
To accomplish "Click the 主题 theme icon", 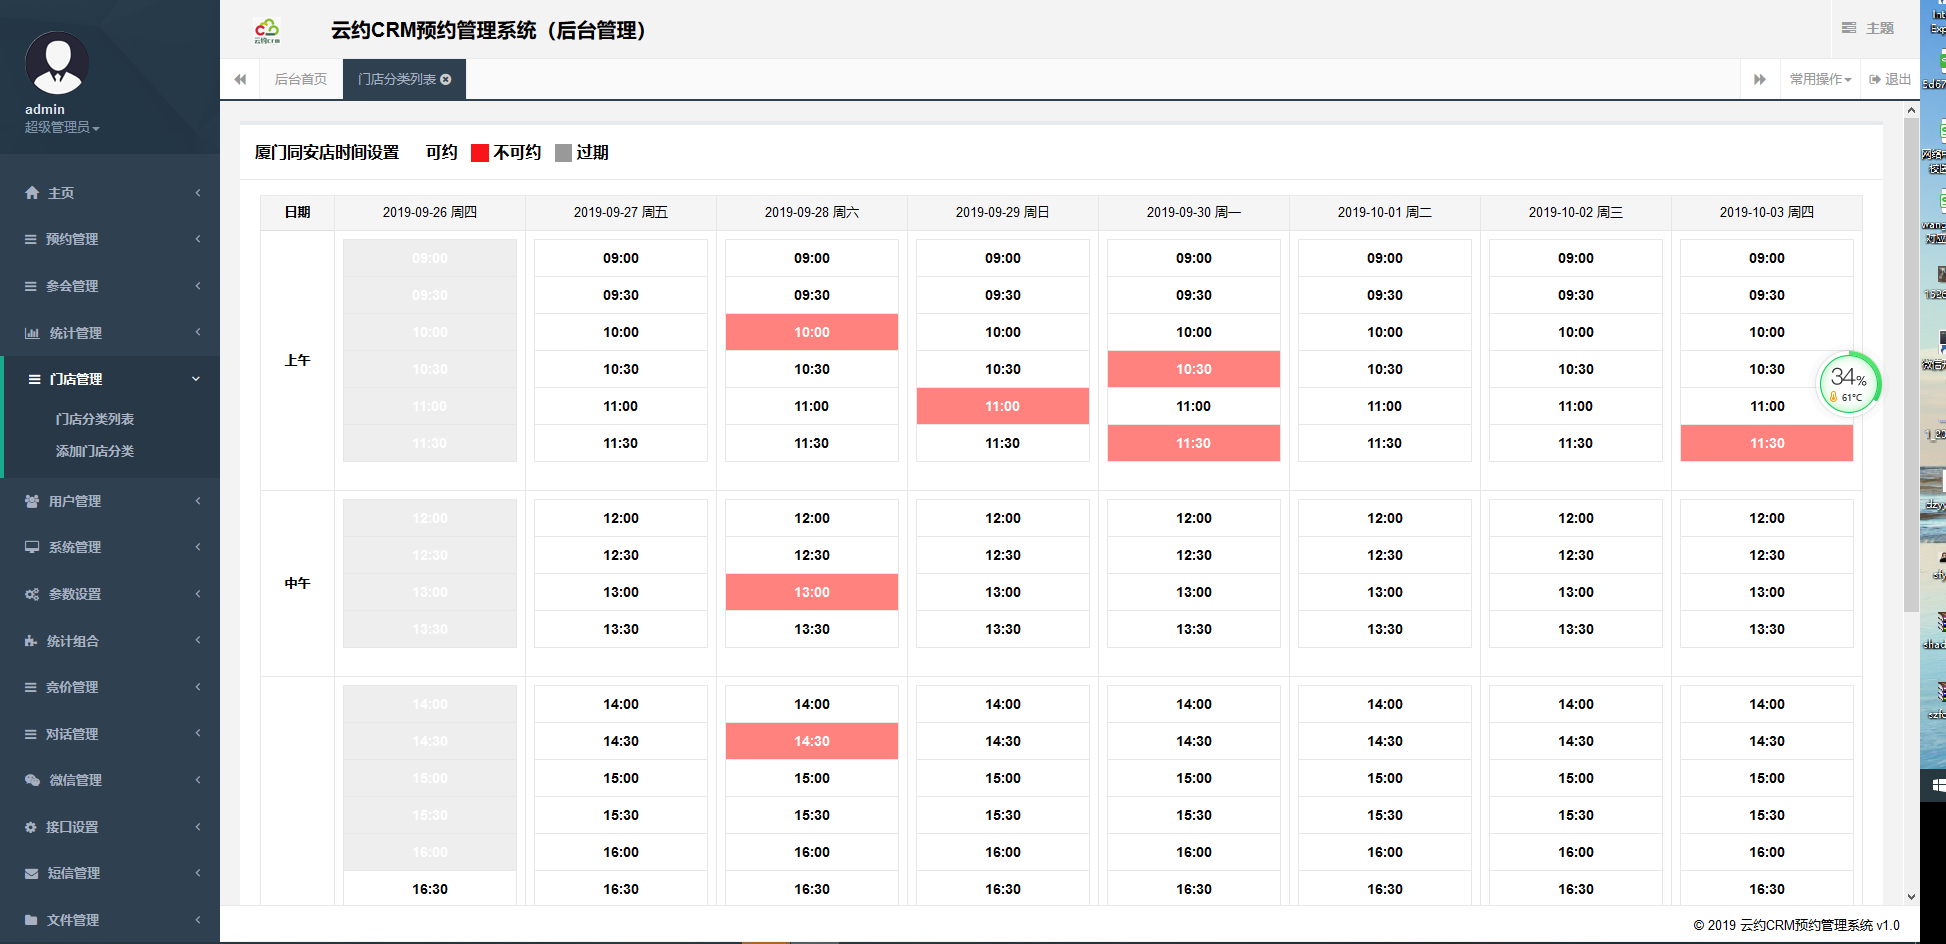I will 1849,28.
